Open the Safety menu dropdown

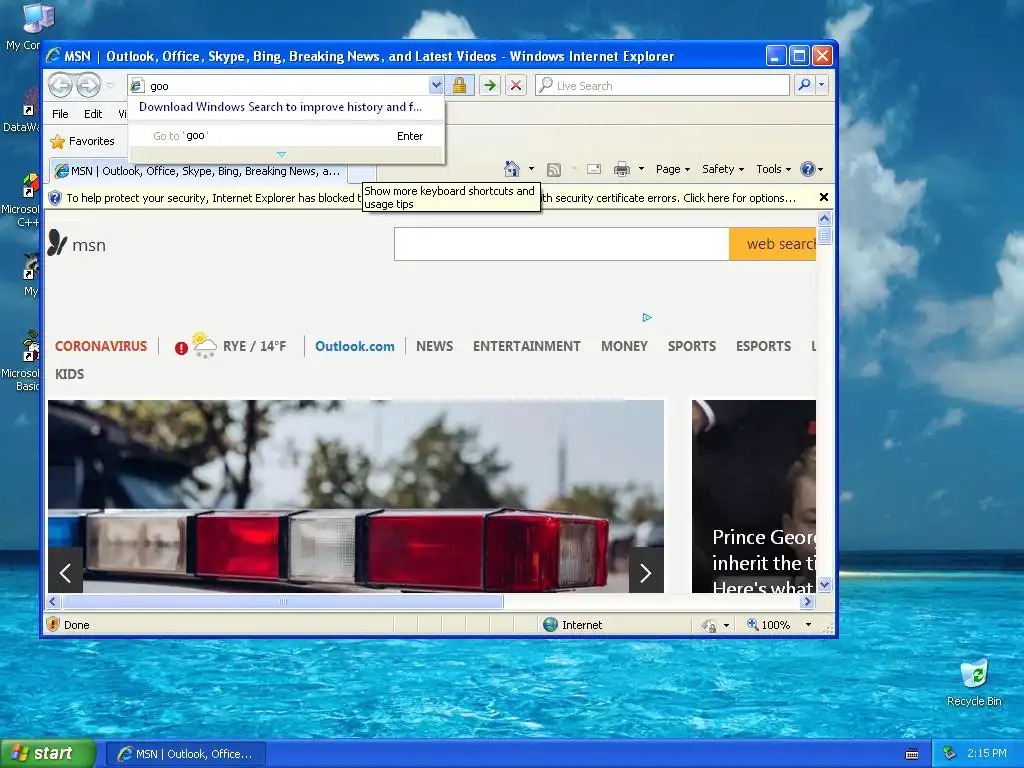[x=723, y=169]
